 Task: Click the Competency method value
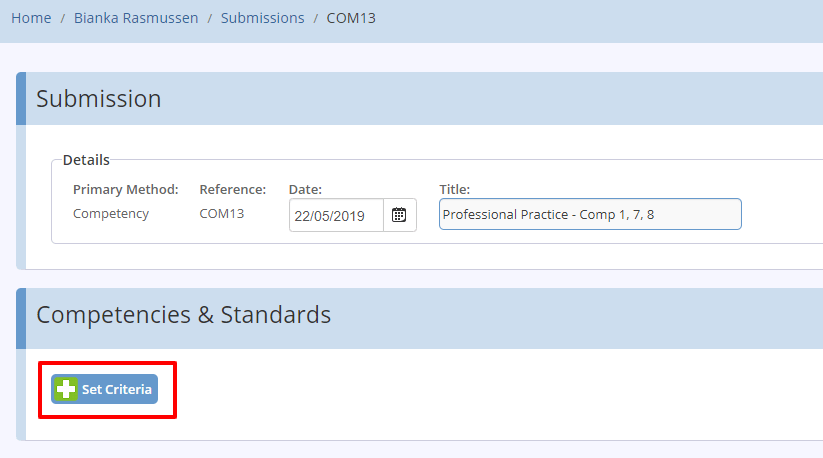111,214
